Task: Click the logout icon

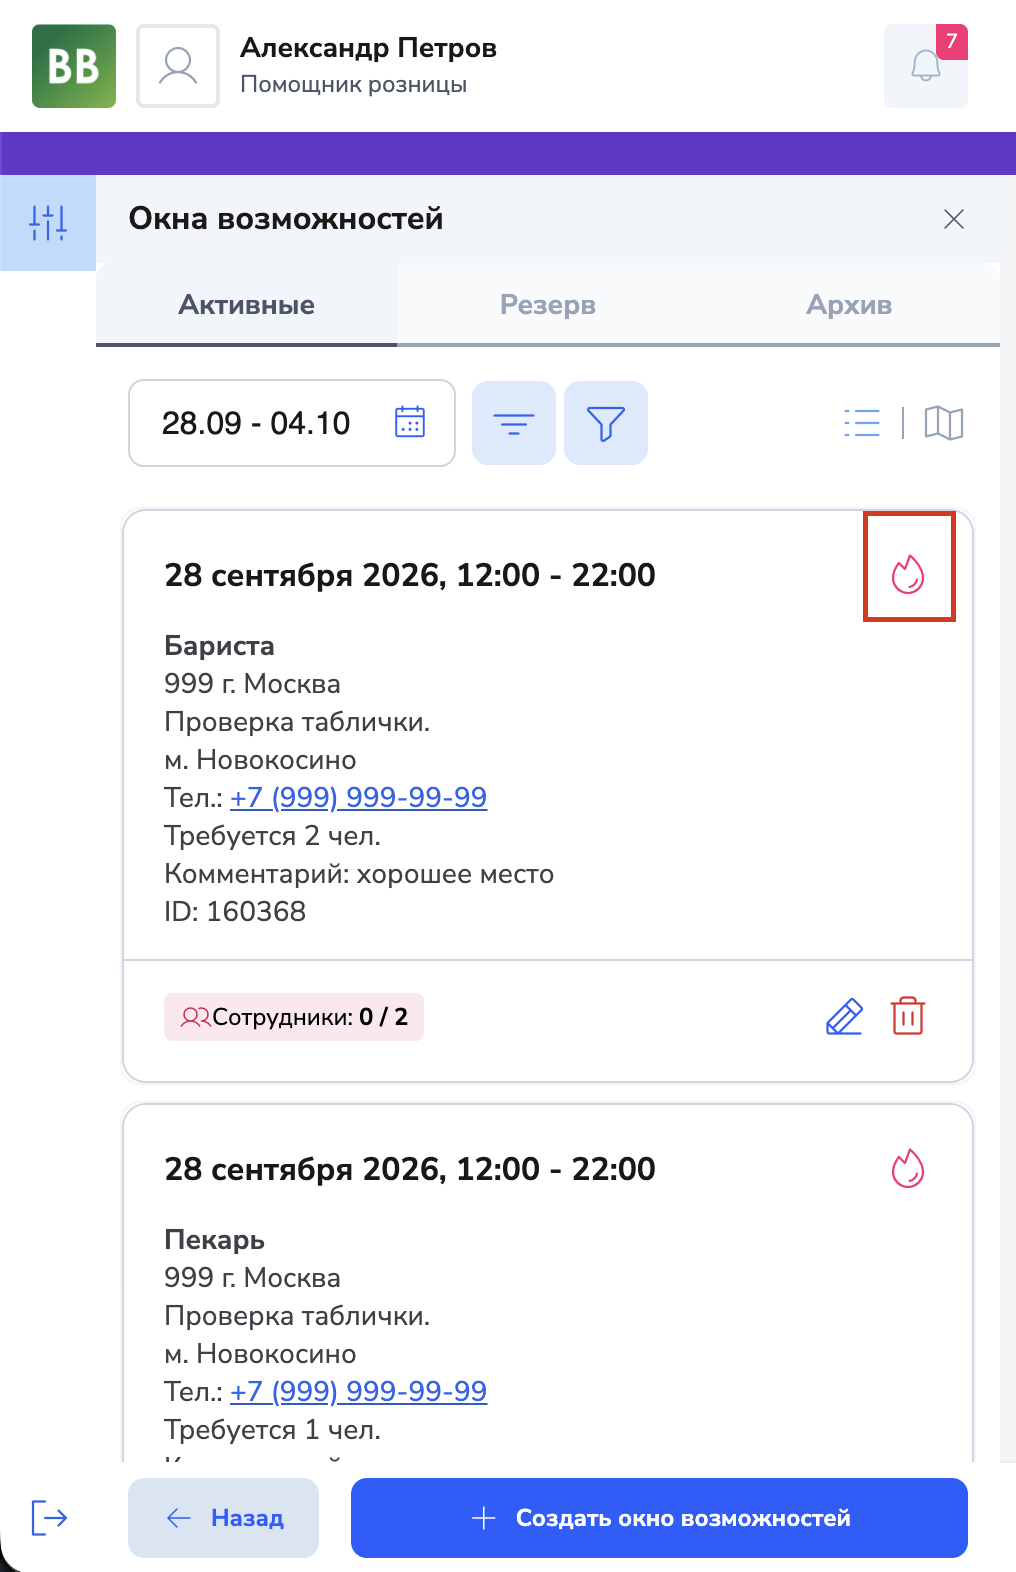Action: 49,1517
